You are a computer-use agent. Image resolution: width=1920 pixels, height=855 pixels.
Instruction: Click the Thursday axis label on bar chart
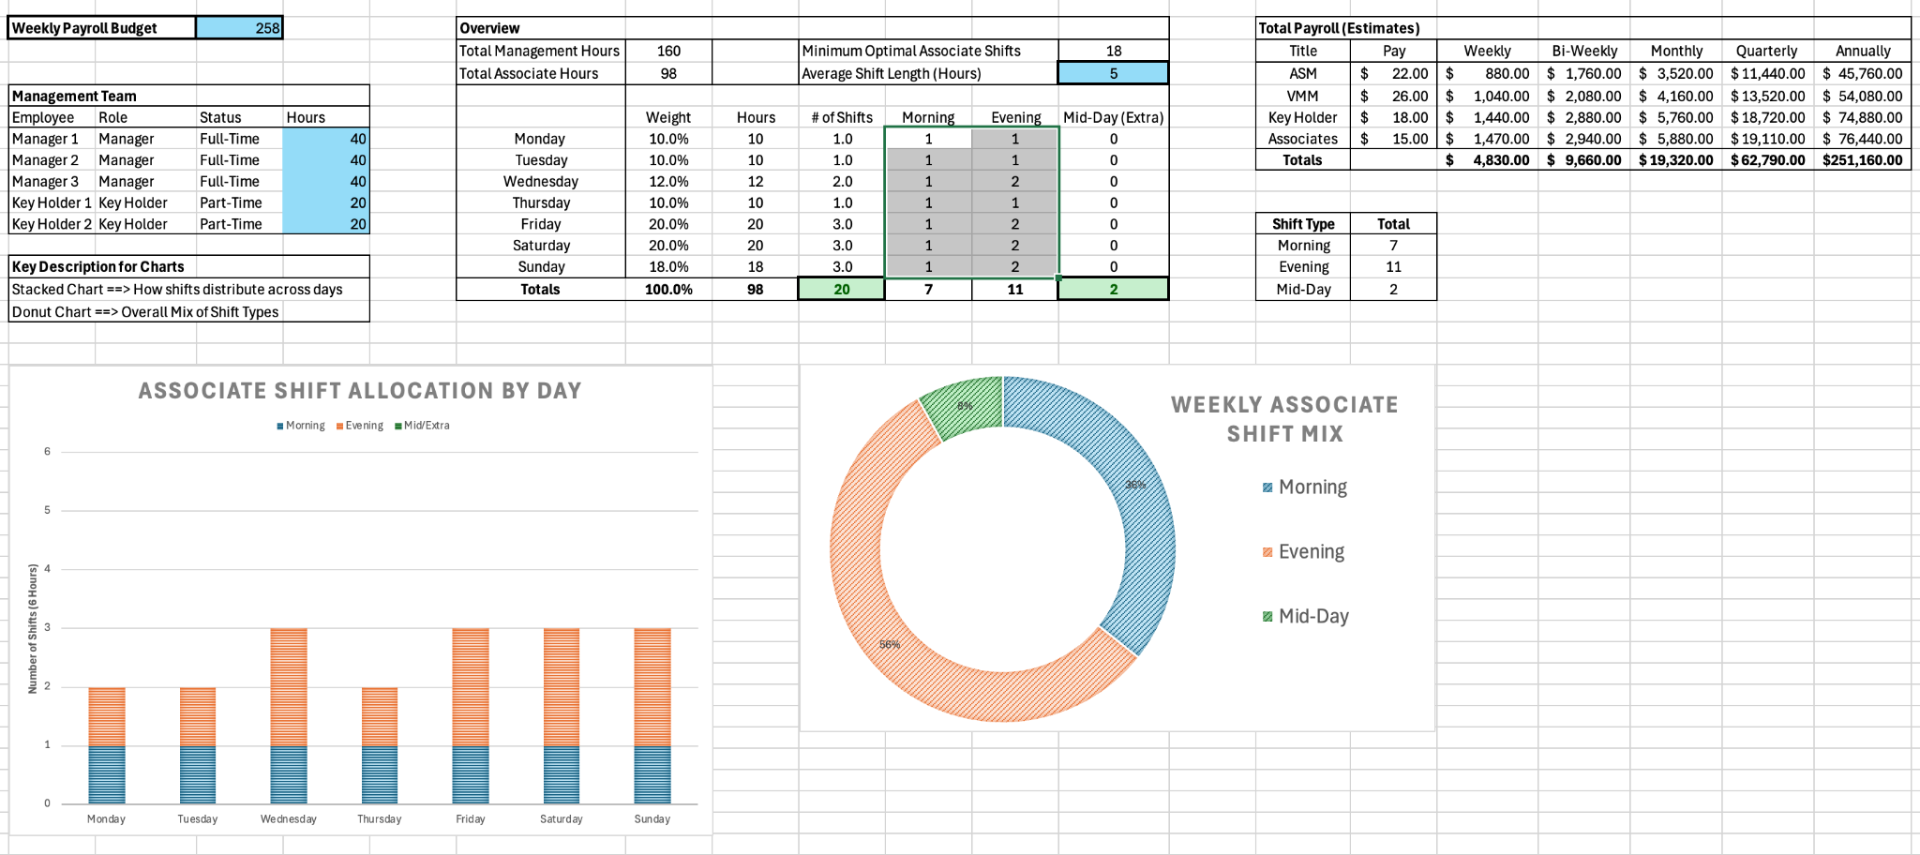379,819
